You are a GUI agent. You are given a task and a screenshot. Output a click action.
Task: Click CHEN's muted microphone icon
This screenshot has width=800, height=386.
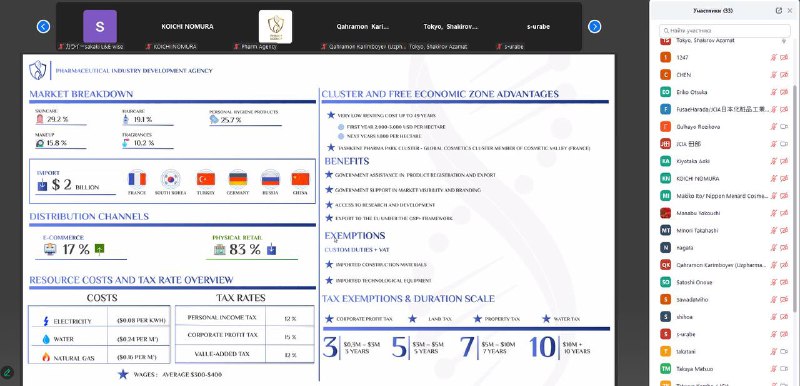tap(773, 75)
